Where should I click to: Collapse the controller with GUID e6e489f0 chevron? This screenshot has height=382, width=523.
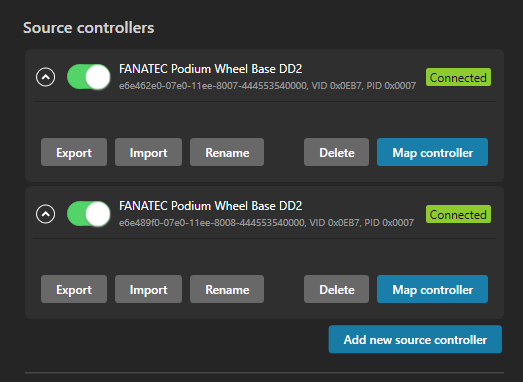[x=45, y=214]
